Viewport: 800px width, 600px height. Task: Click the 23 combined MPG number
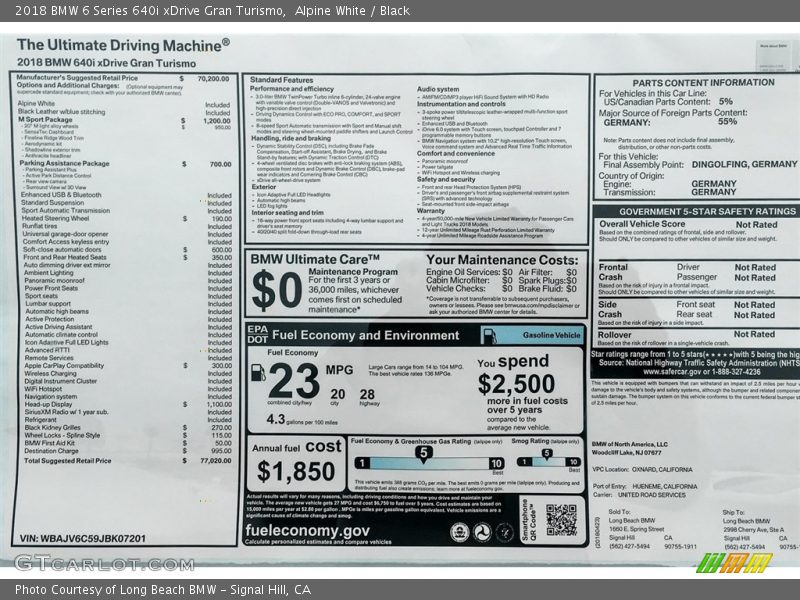pyautogui.click(x=293, y=381)
